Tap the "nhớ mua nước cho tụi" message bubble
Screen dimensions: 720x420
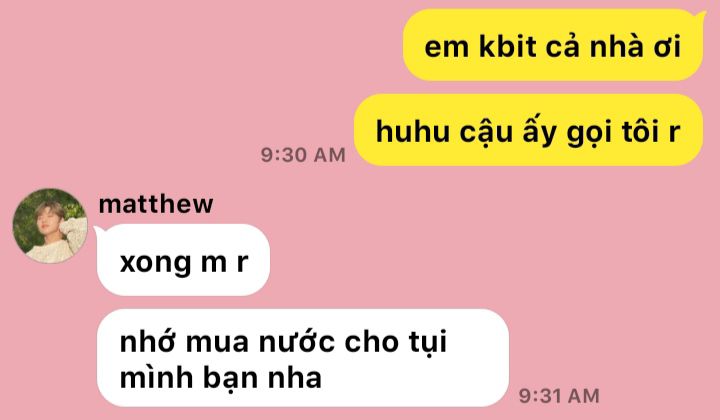click(x=303, y=358)
